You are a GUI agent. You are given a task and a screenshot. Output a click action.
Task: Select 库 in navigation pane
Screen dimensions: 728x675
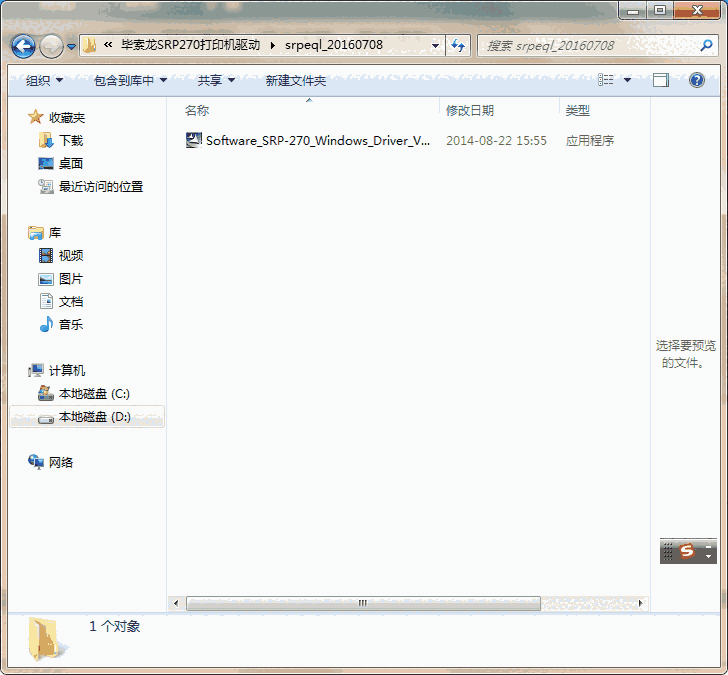[55, 233]
